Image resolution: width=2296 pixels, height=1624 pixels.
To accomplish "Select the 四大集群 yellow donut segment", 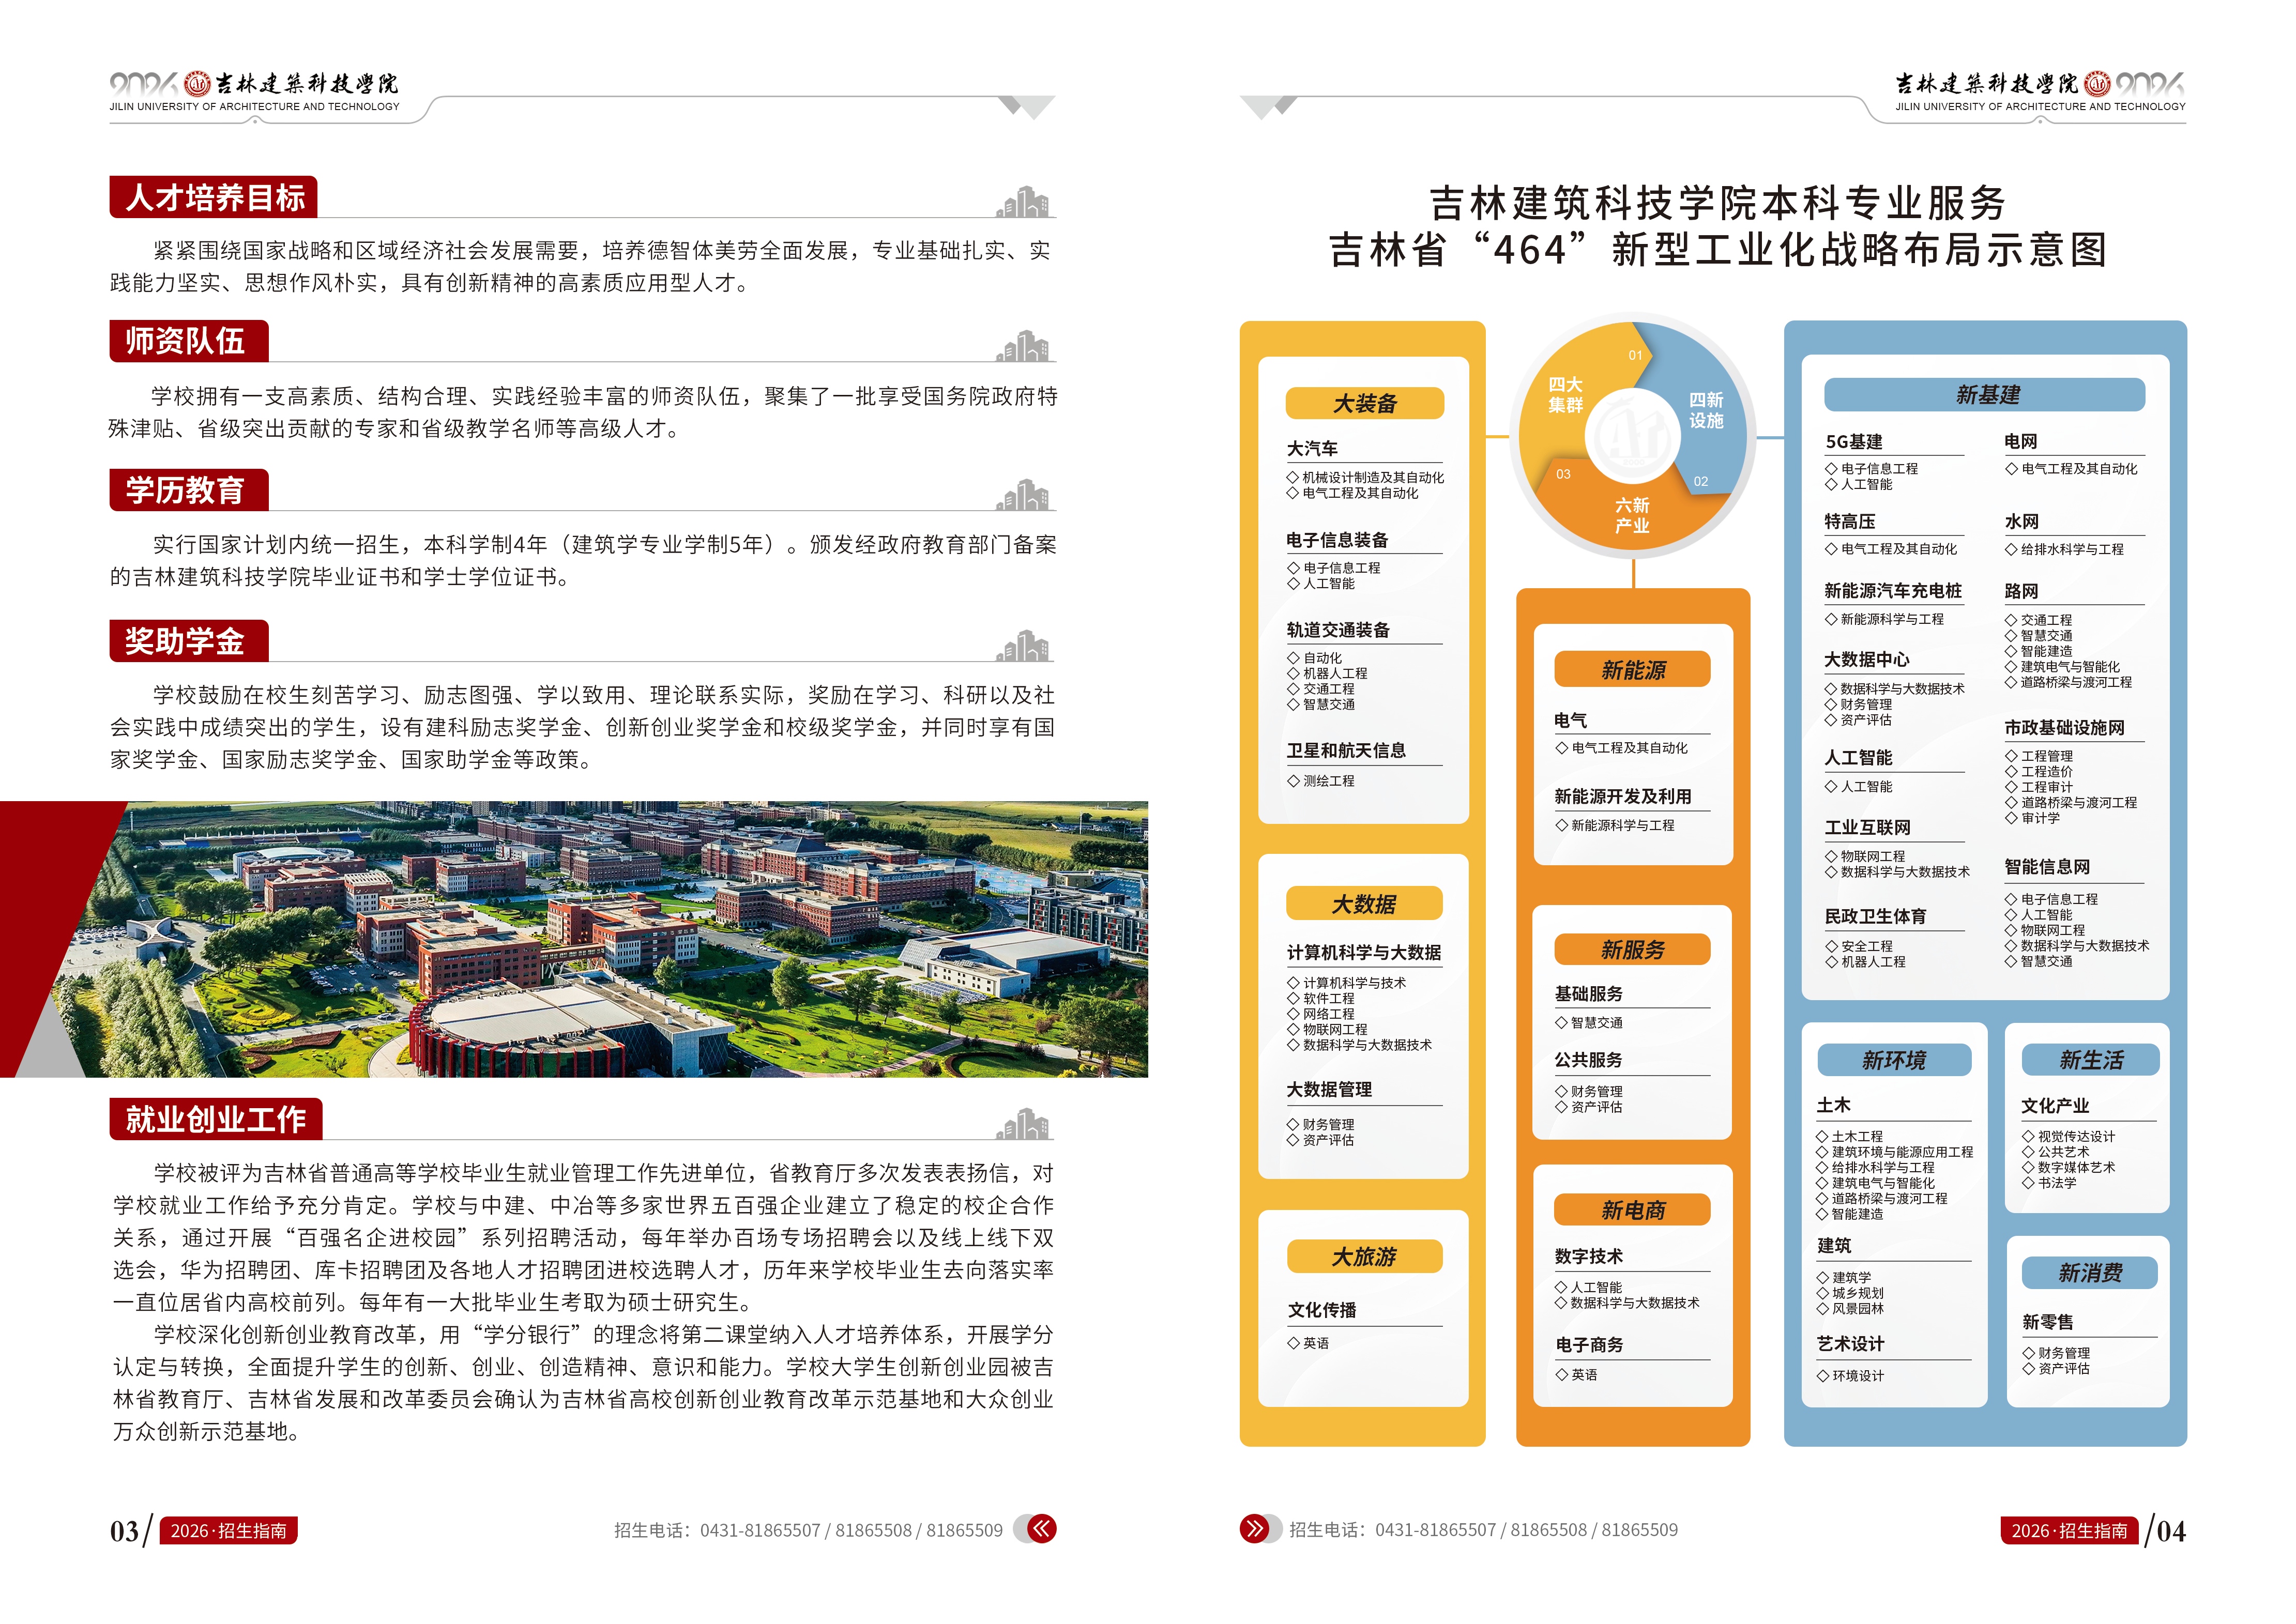I will pos(1566,395).
